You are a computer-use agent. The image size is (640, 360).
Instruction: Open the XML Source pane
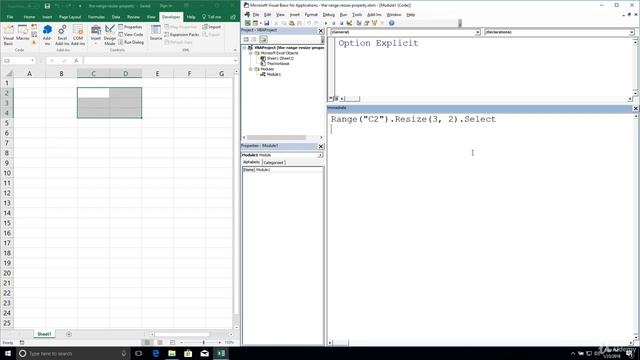(156, 33)
